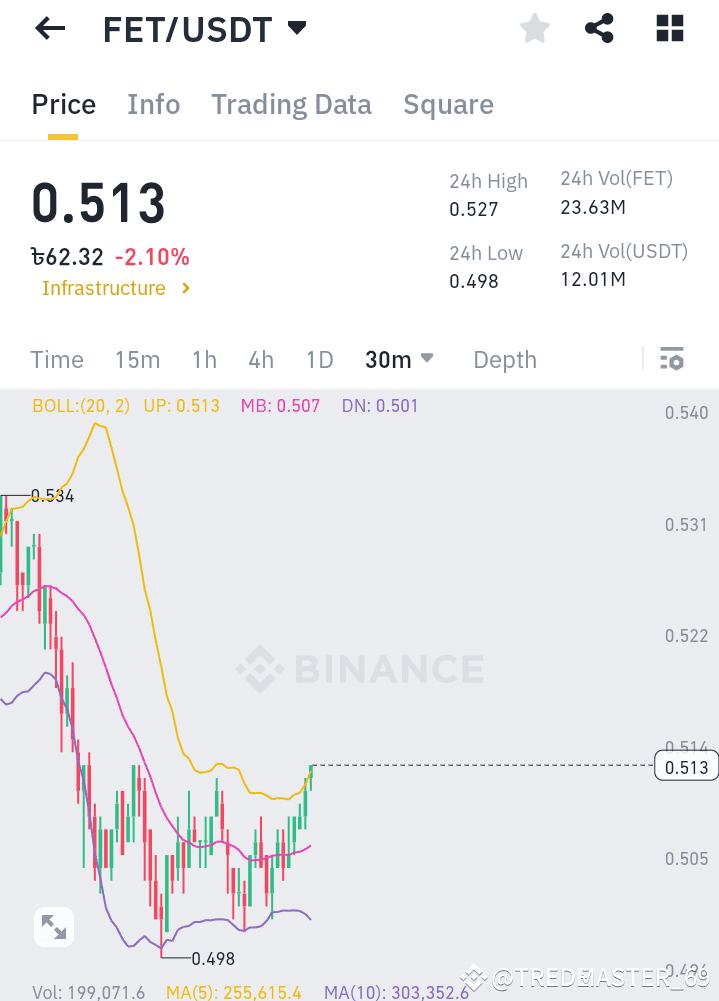Viewport: 719px width, 1001px height.
Task: Expand the 30m interval dropdown
Action: pyautogui.click(x=399, y=359)
